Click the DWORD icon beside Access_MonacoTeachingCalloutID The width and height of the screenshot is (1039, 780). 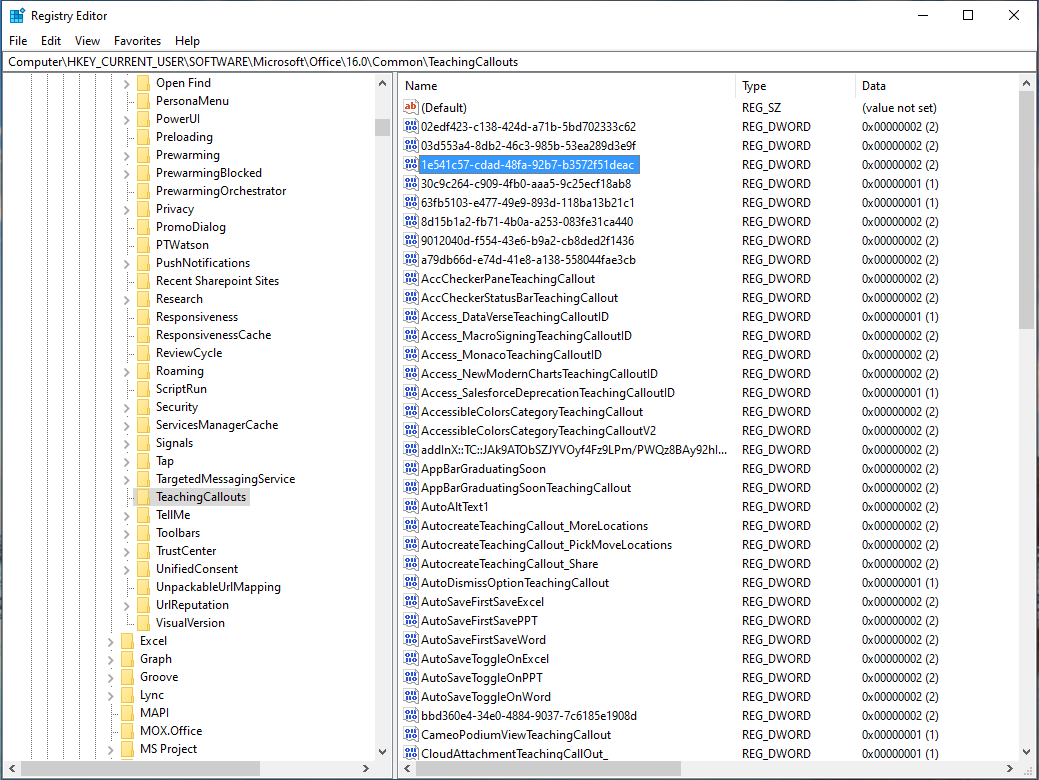point(411,355)
